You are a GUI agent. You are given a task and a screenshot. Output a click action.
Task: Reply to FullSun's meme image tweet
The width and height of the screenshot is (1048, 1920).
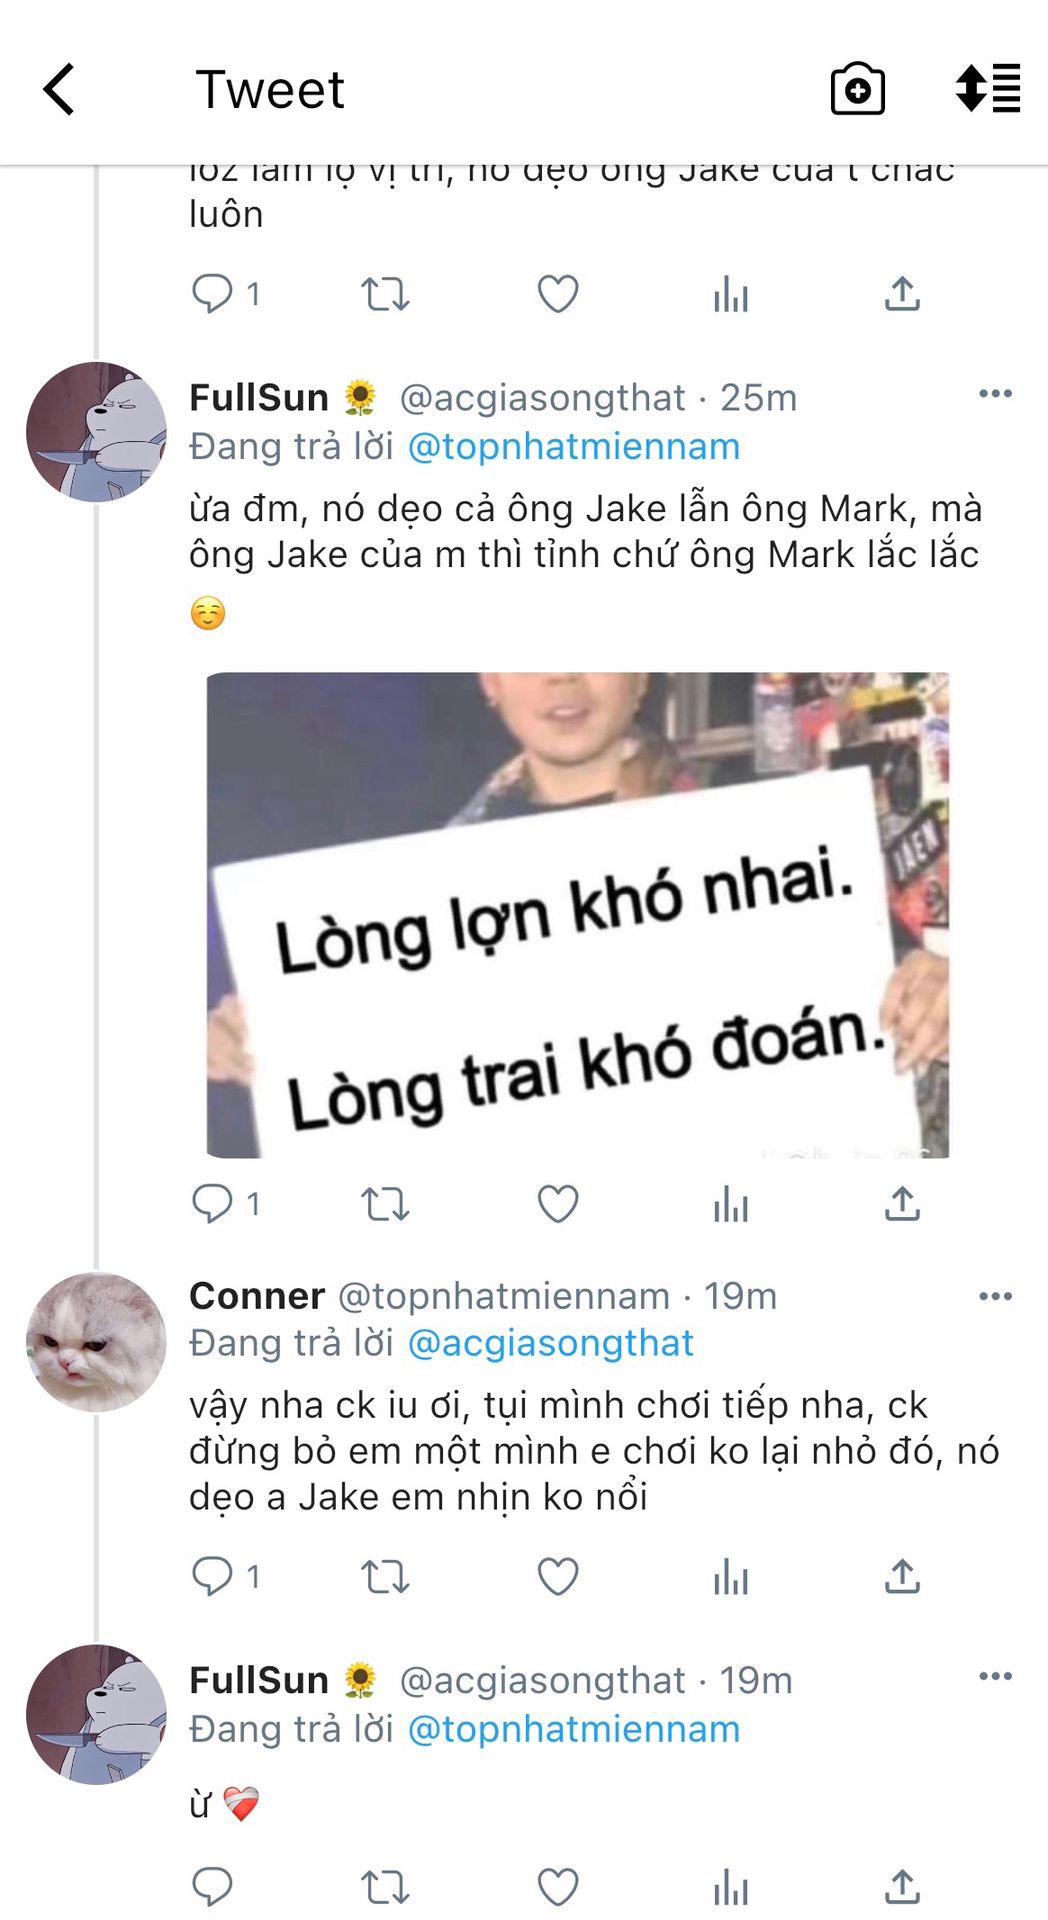212,1204
